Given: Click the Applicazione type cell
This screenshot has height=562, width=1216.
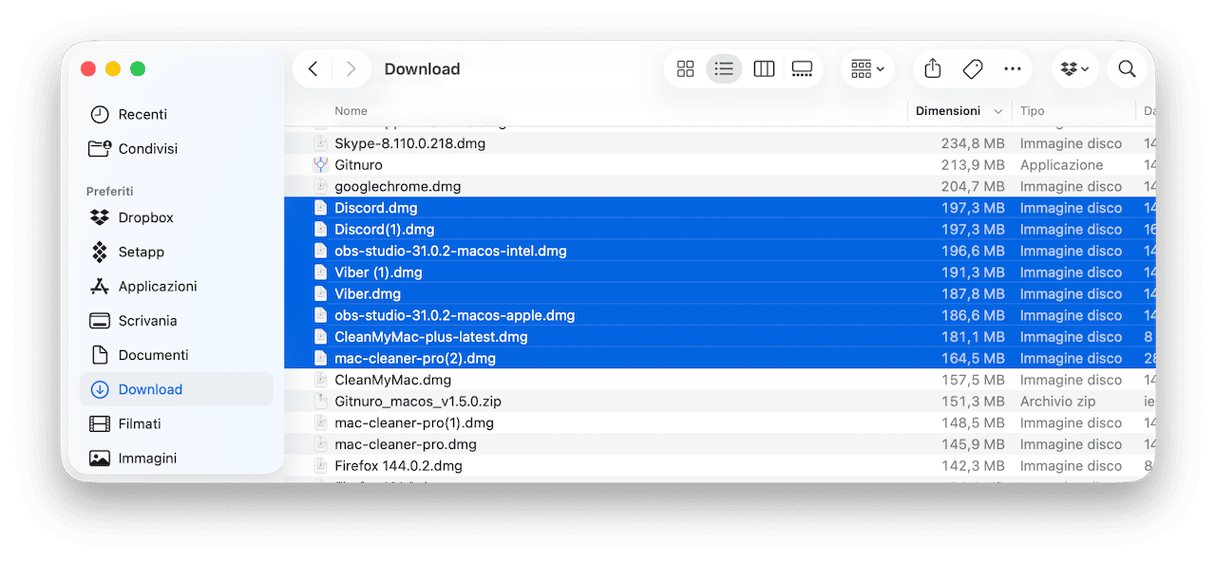Looking at the screenshot, I should 1061,165.
